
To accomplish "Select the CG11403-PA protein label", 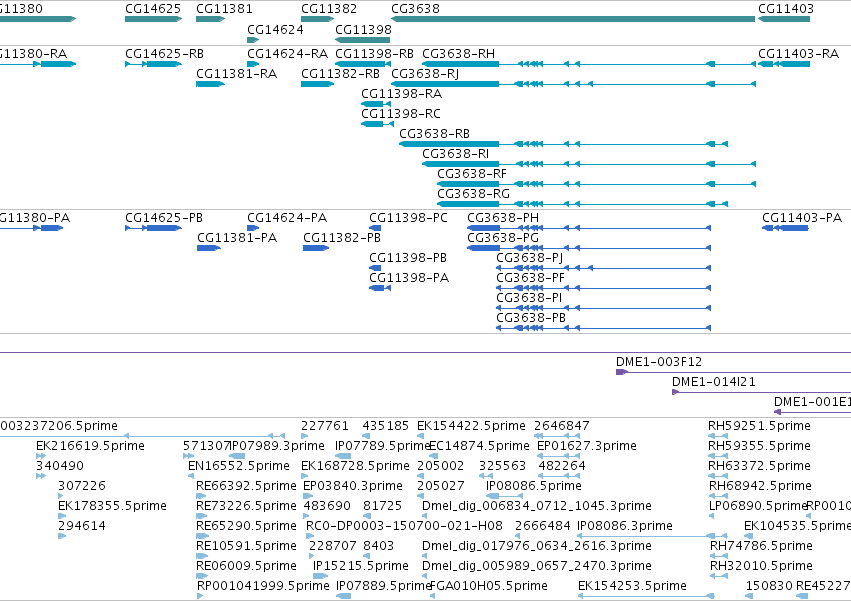I will coord(802,218).
